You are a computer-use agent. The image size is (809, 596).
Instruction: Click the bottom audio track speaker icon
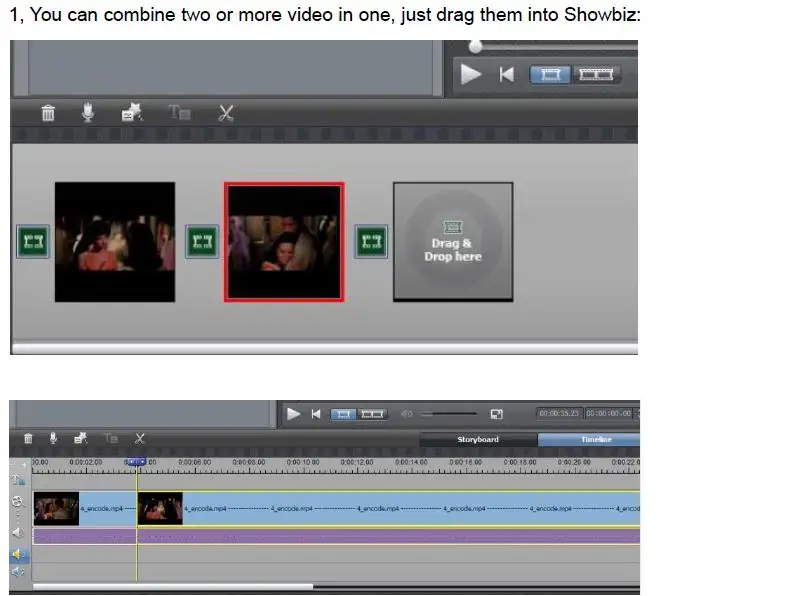tap(18, 572)
